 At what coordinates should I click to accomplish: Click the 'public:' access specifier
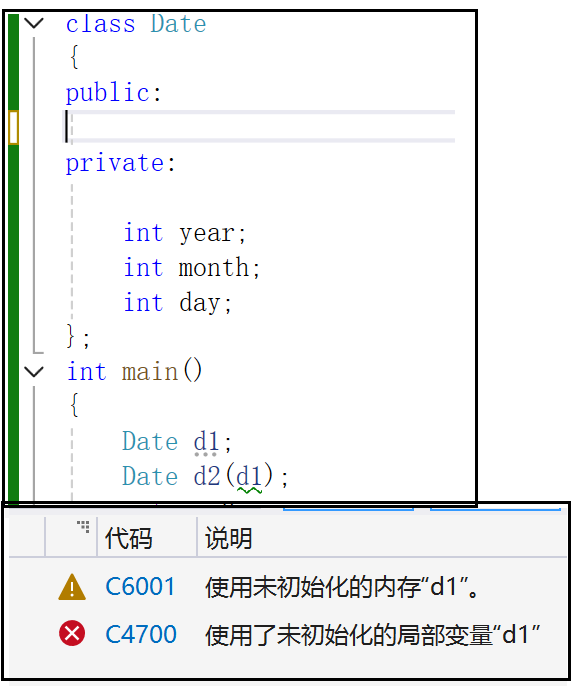[x=114, y=93]
